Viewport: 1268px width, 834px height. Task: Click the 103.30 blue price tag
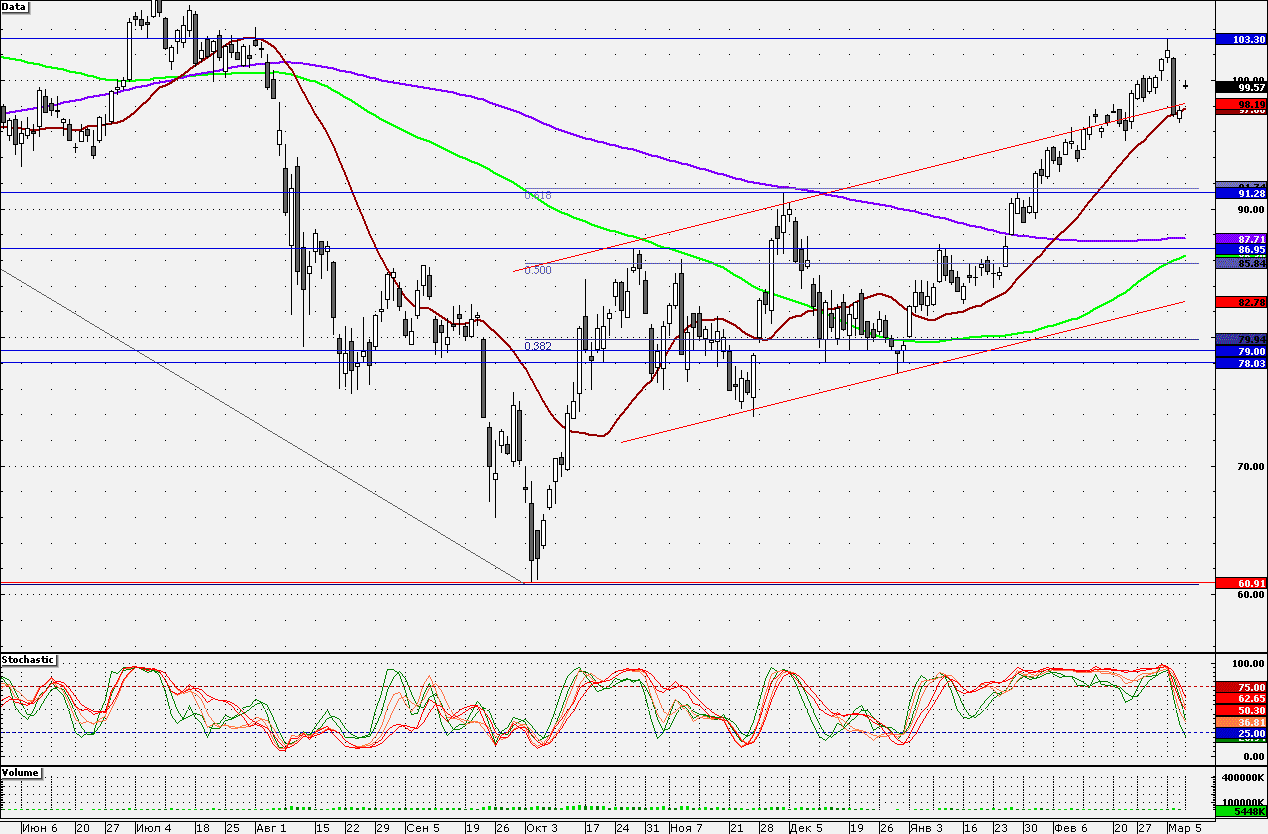tap(1241, 38)
